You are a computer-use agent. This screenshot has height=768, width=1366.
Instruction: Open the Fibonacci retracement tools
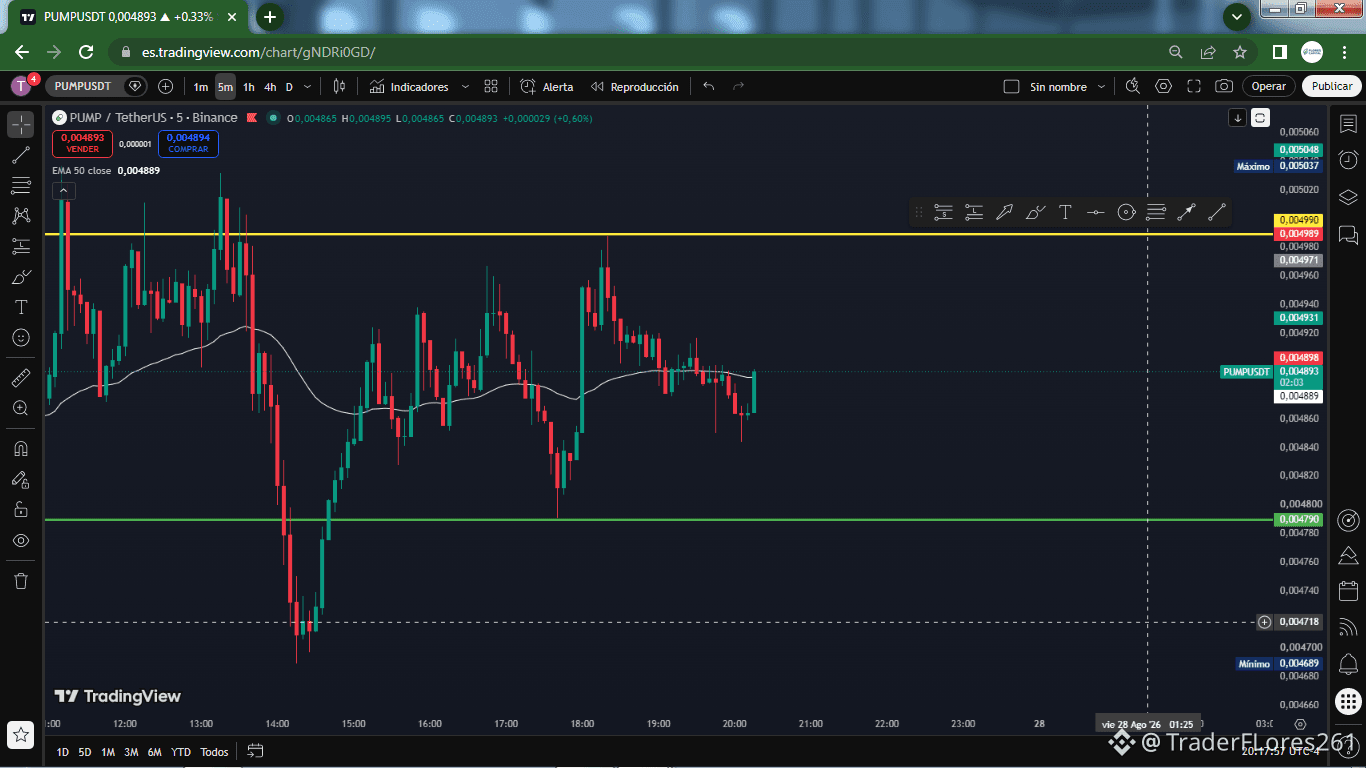click(x=21, y=185)
